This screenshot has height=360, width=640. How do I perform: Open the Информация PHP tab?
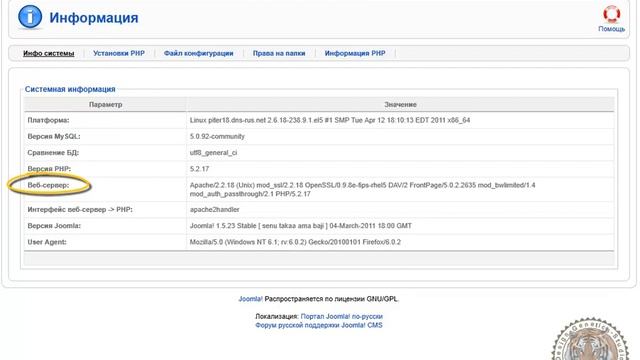pyautogui.click(x=355, y=53)
